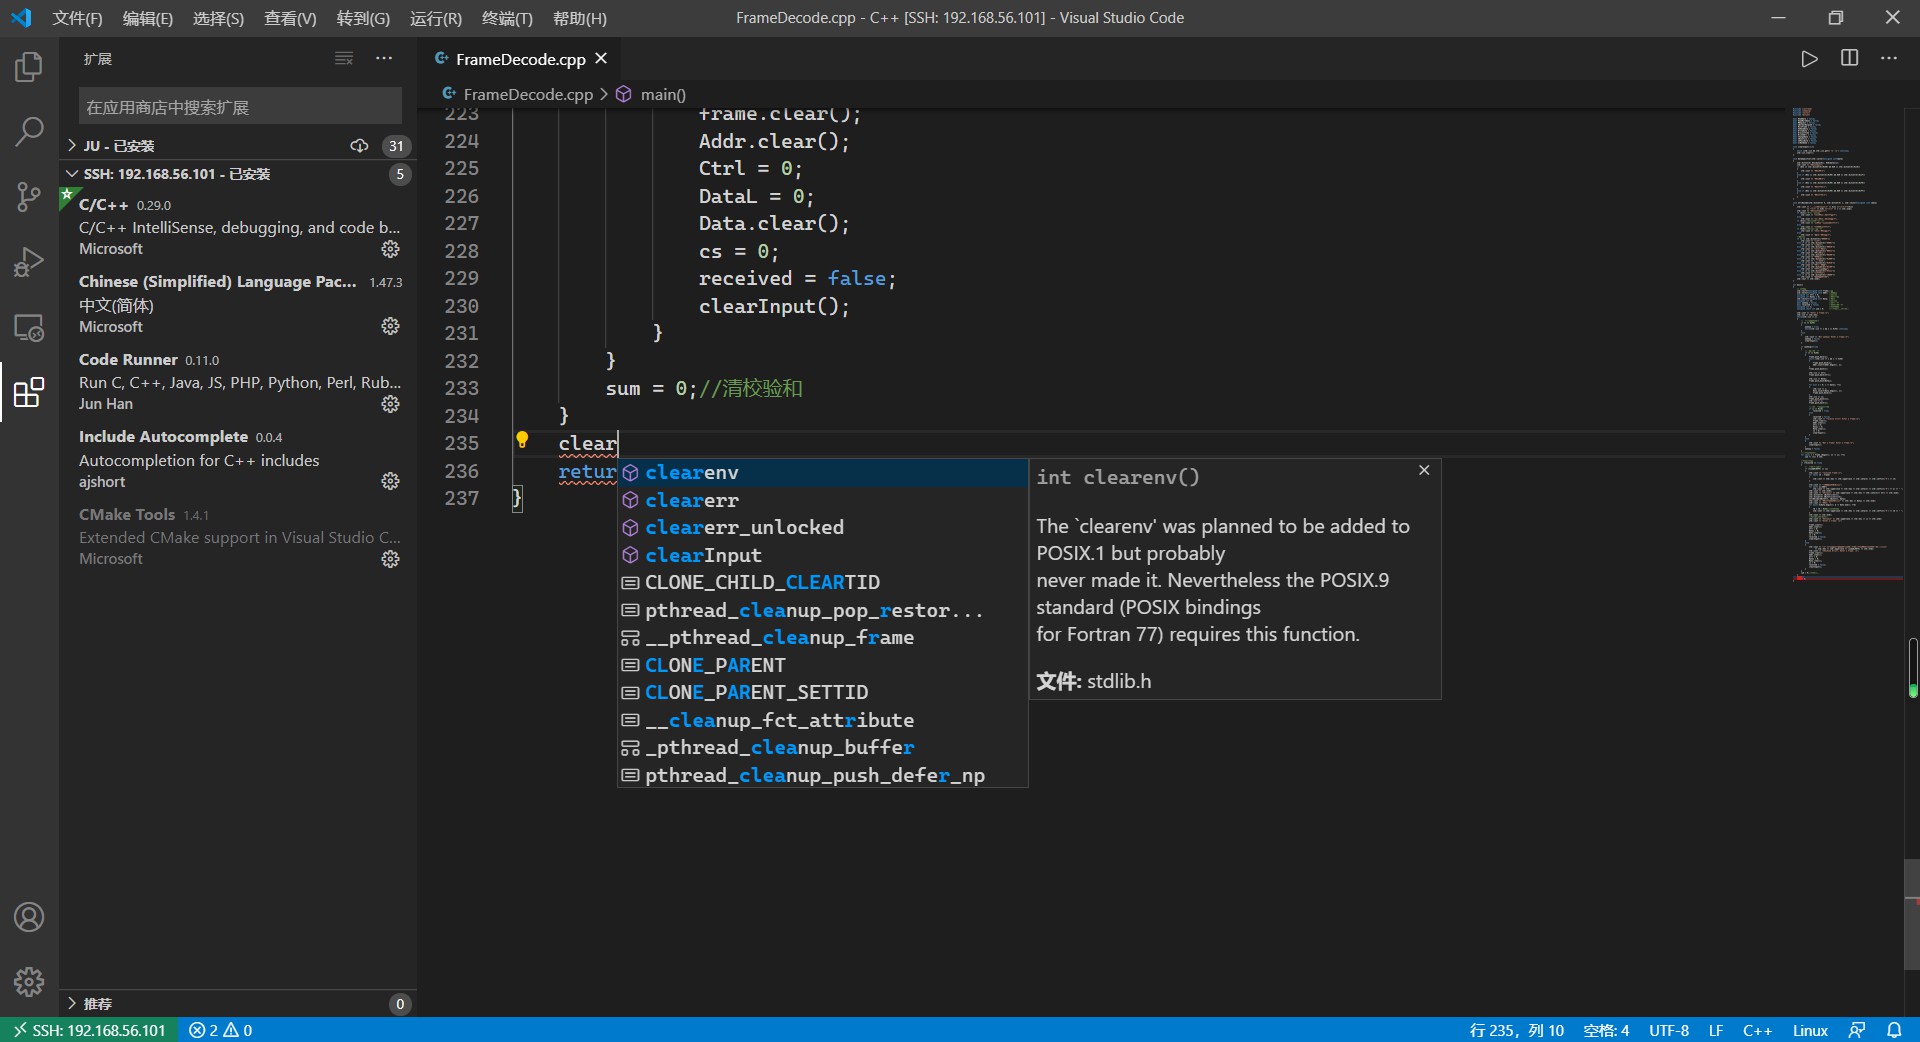The image size is (1920, 1042).
Task: Open settings gear for Code Runner extension
Action: [390, 404]
